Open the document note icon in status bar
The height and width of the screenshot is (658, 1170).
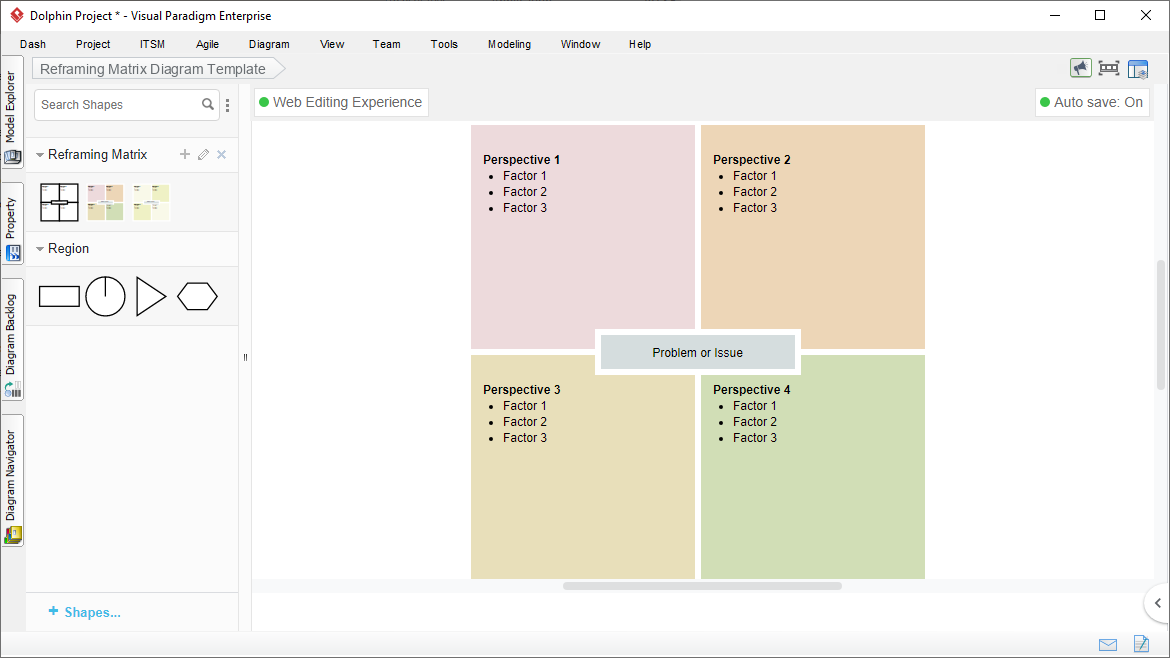tap(1141, 643)
